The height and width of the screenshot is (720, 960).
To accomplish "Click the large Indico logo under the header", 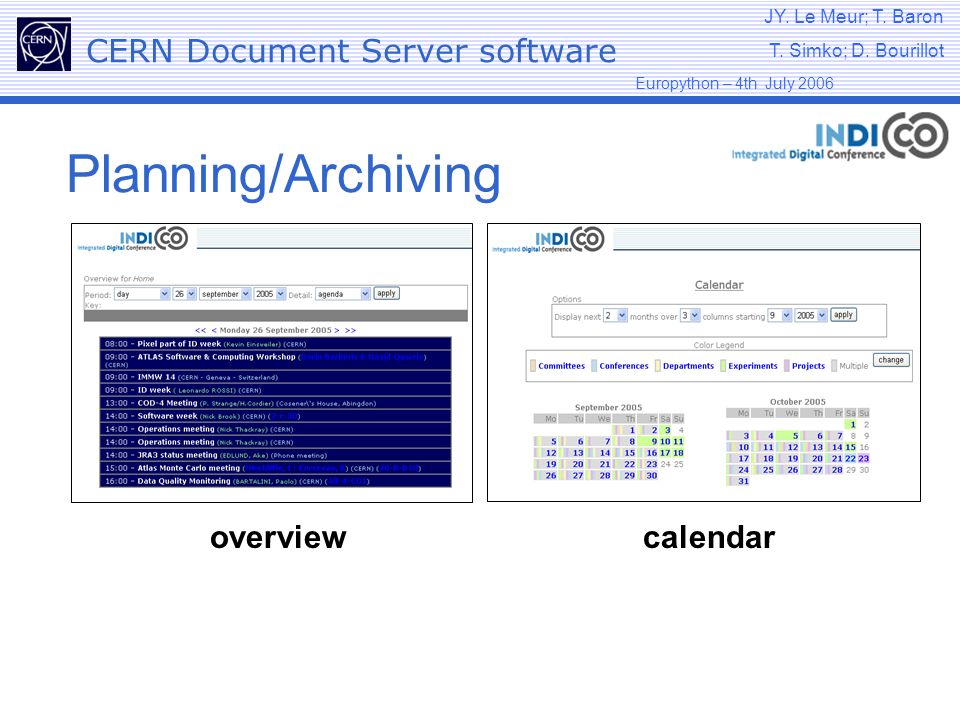I will [x=839, y=137].
